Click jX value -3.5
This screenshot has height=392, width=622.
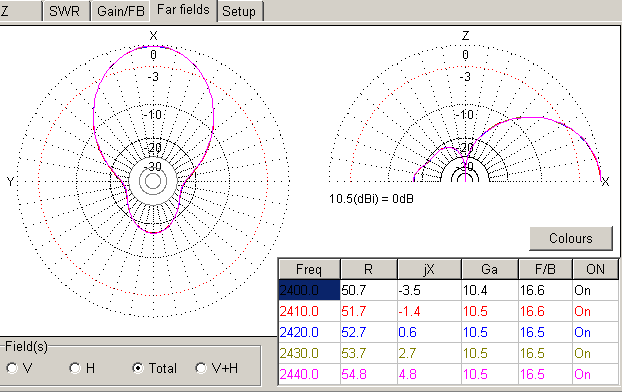click(x=429, y=290)
